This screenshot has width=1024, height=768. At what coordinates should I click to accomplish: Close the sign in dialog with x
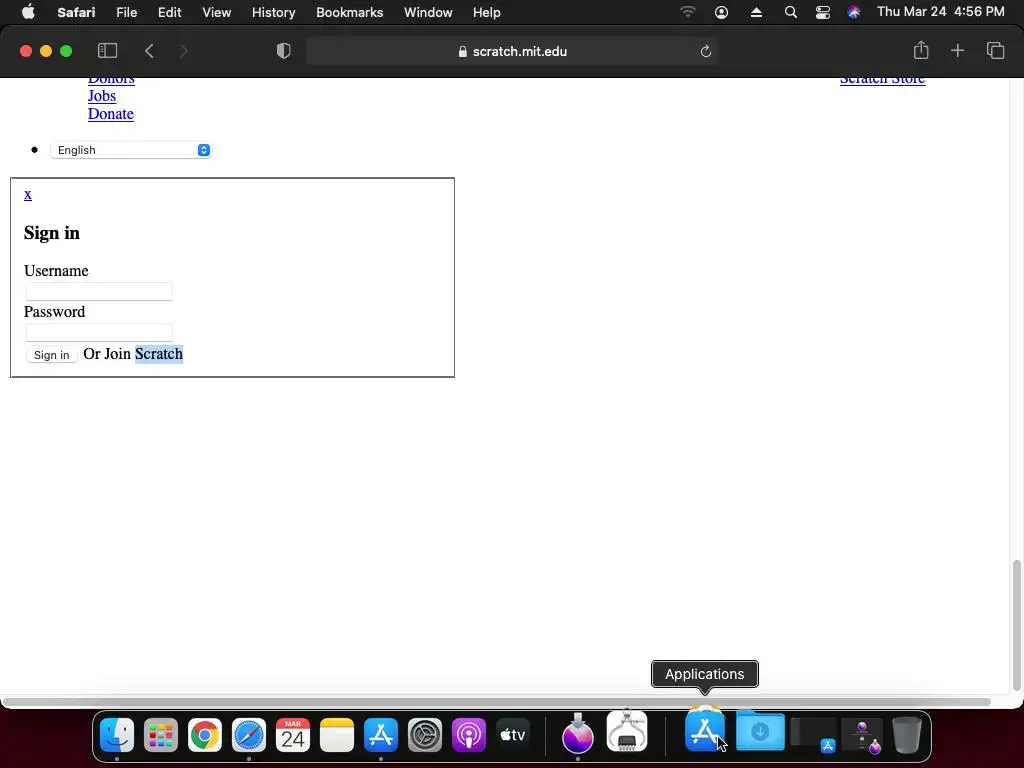[x=27, y=195]
